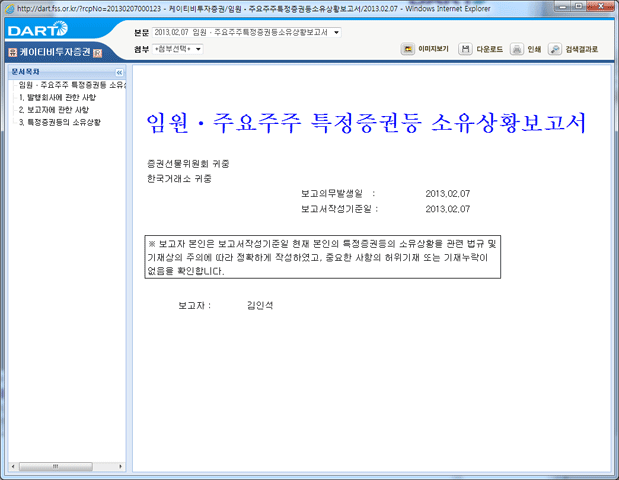
Task: Click the Internet Explorer title bar icon
Action: pyautogui.click(x=9, y=9)
